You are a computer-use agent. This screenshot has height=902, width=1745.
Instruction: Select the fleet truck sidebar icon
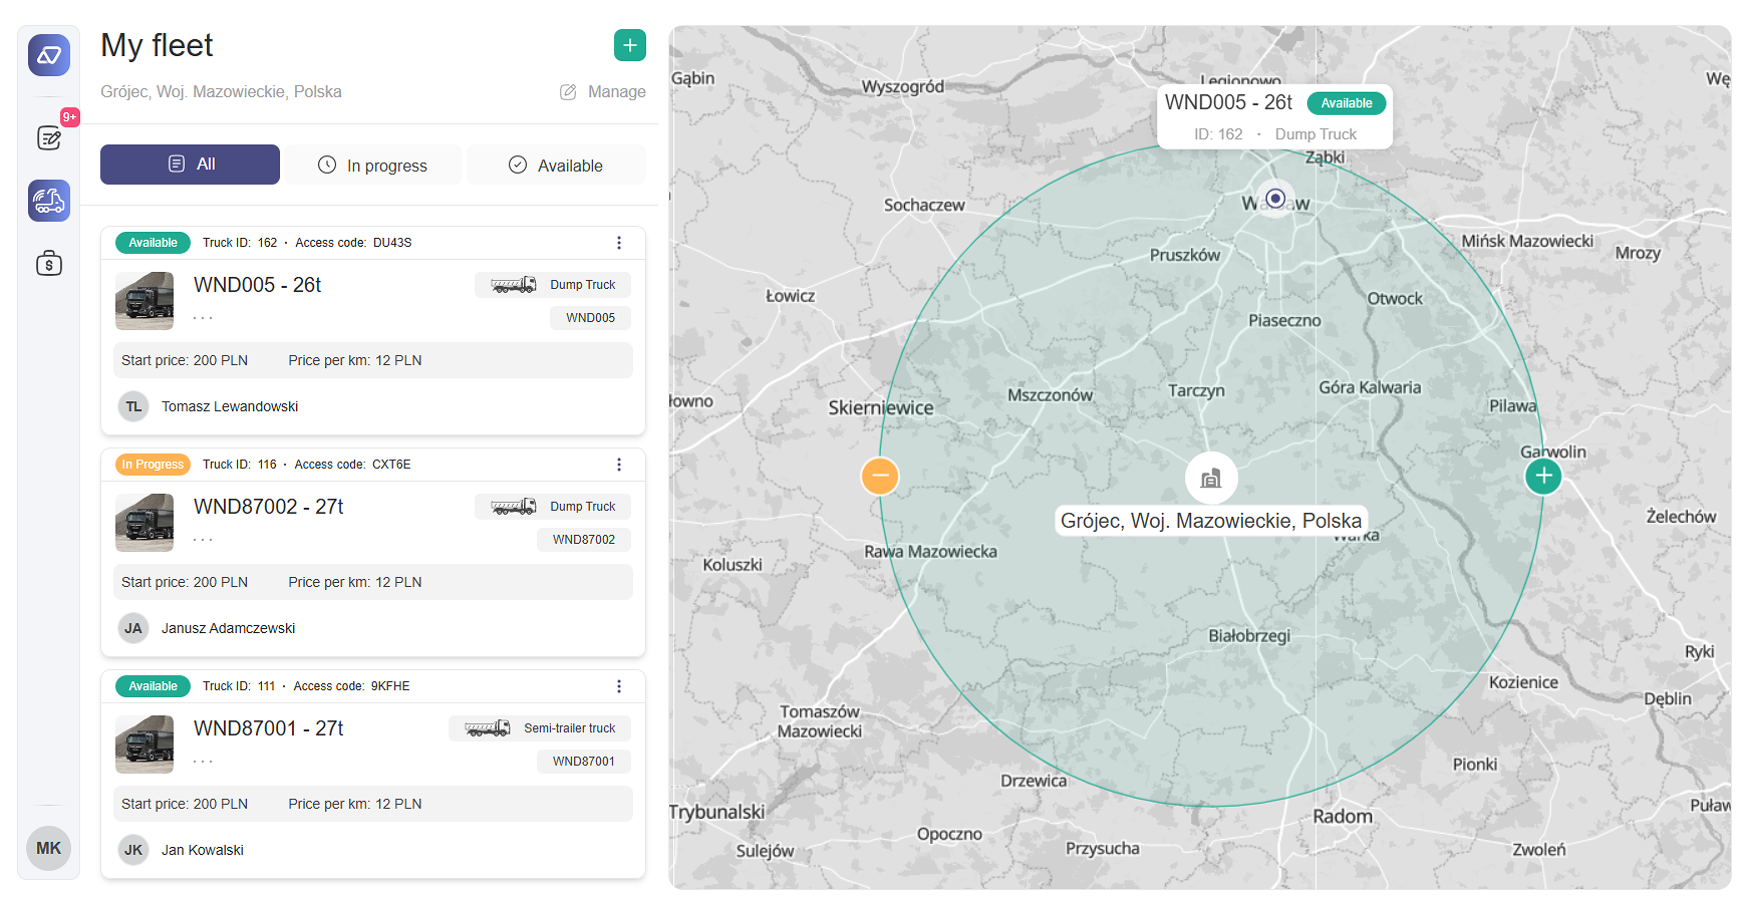coord(49,201)
